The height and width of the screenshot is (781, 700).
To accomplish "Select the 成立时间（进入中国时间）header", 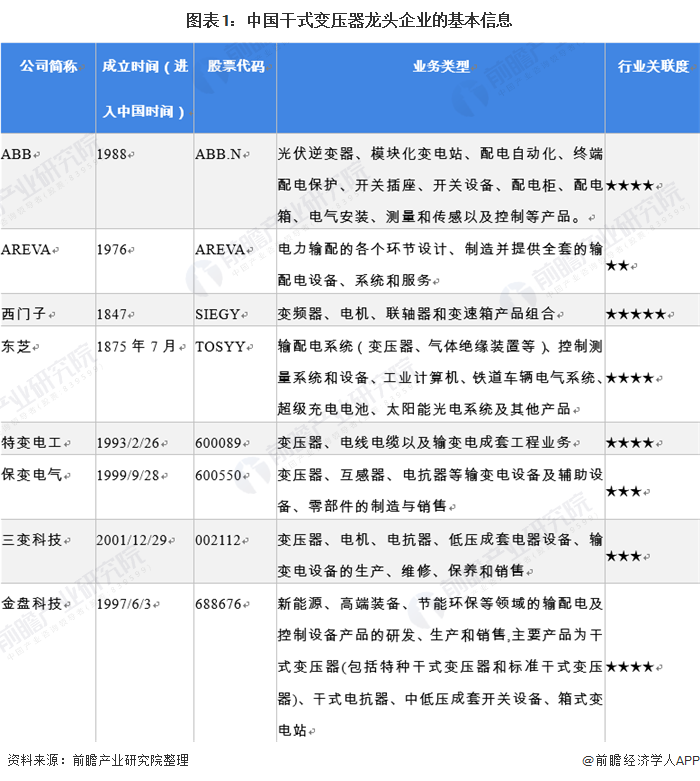I will 145,89.
